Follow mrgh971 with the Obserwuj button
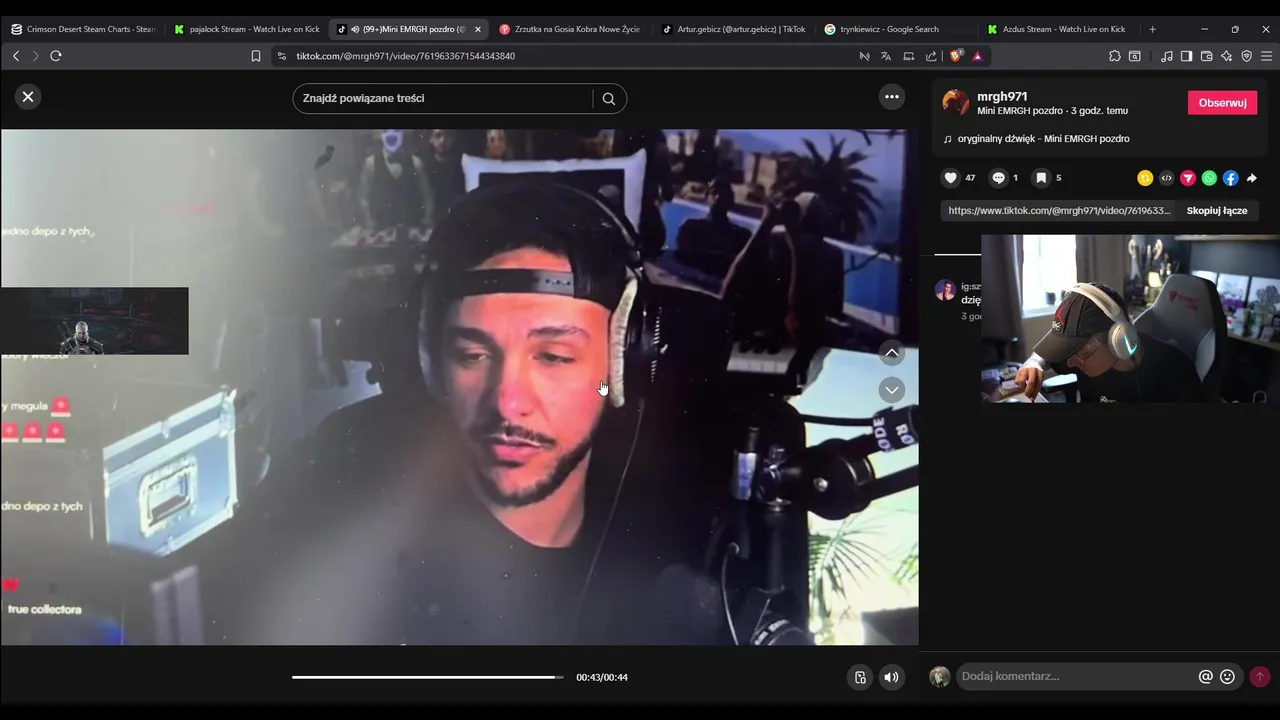Screen dimensions: 1280x720 [1222, 103]
